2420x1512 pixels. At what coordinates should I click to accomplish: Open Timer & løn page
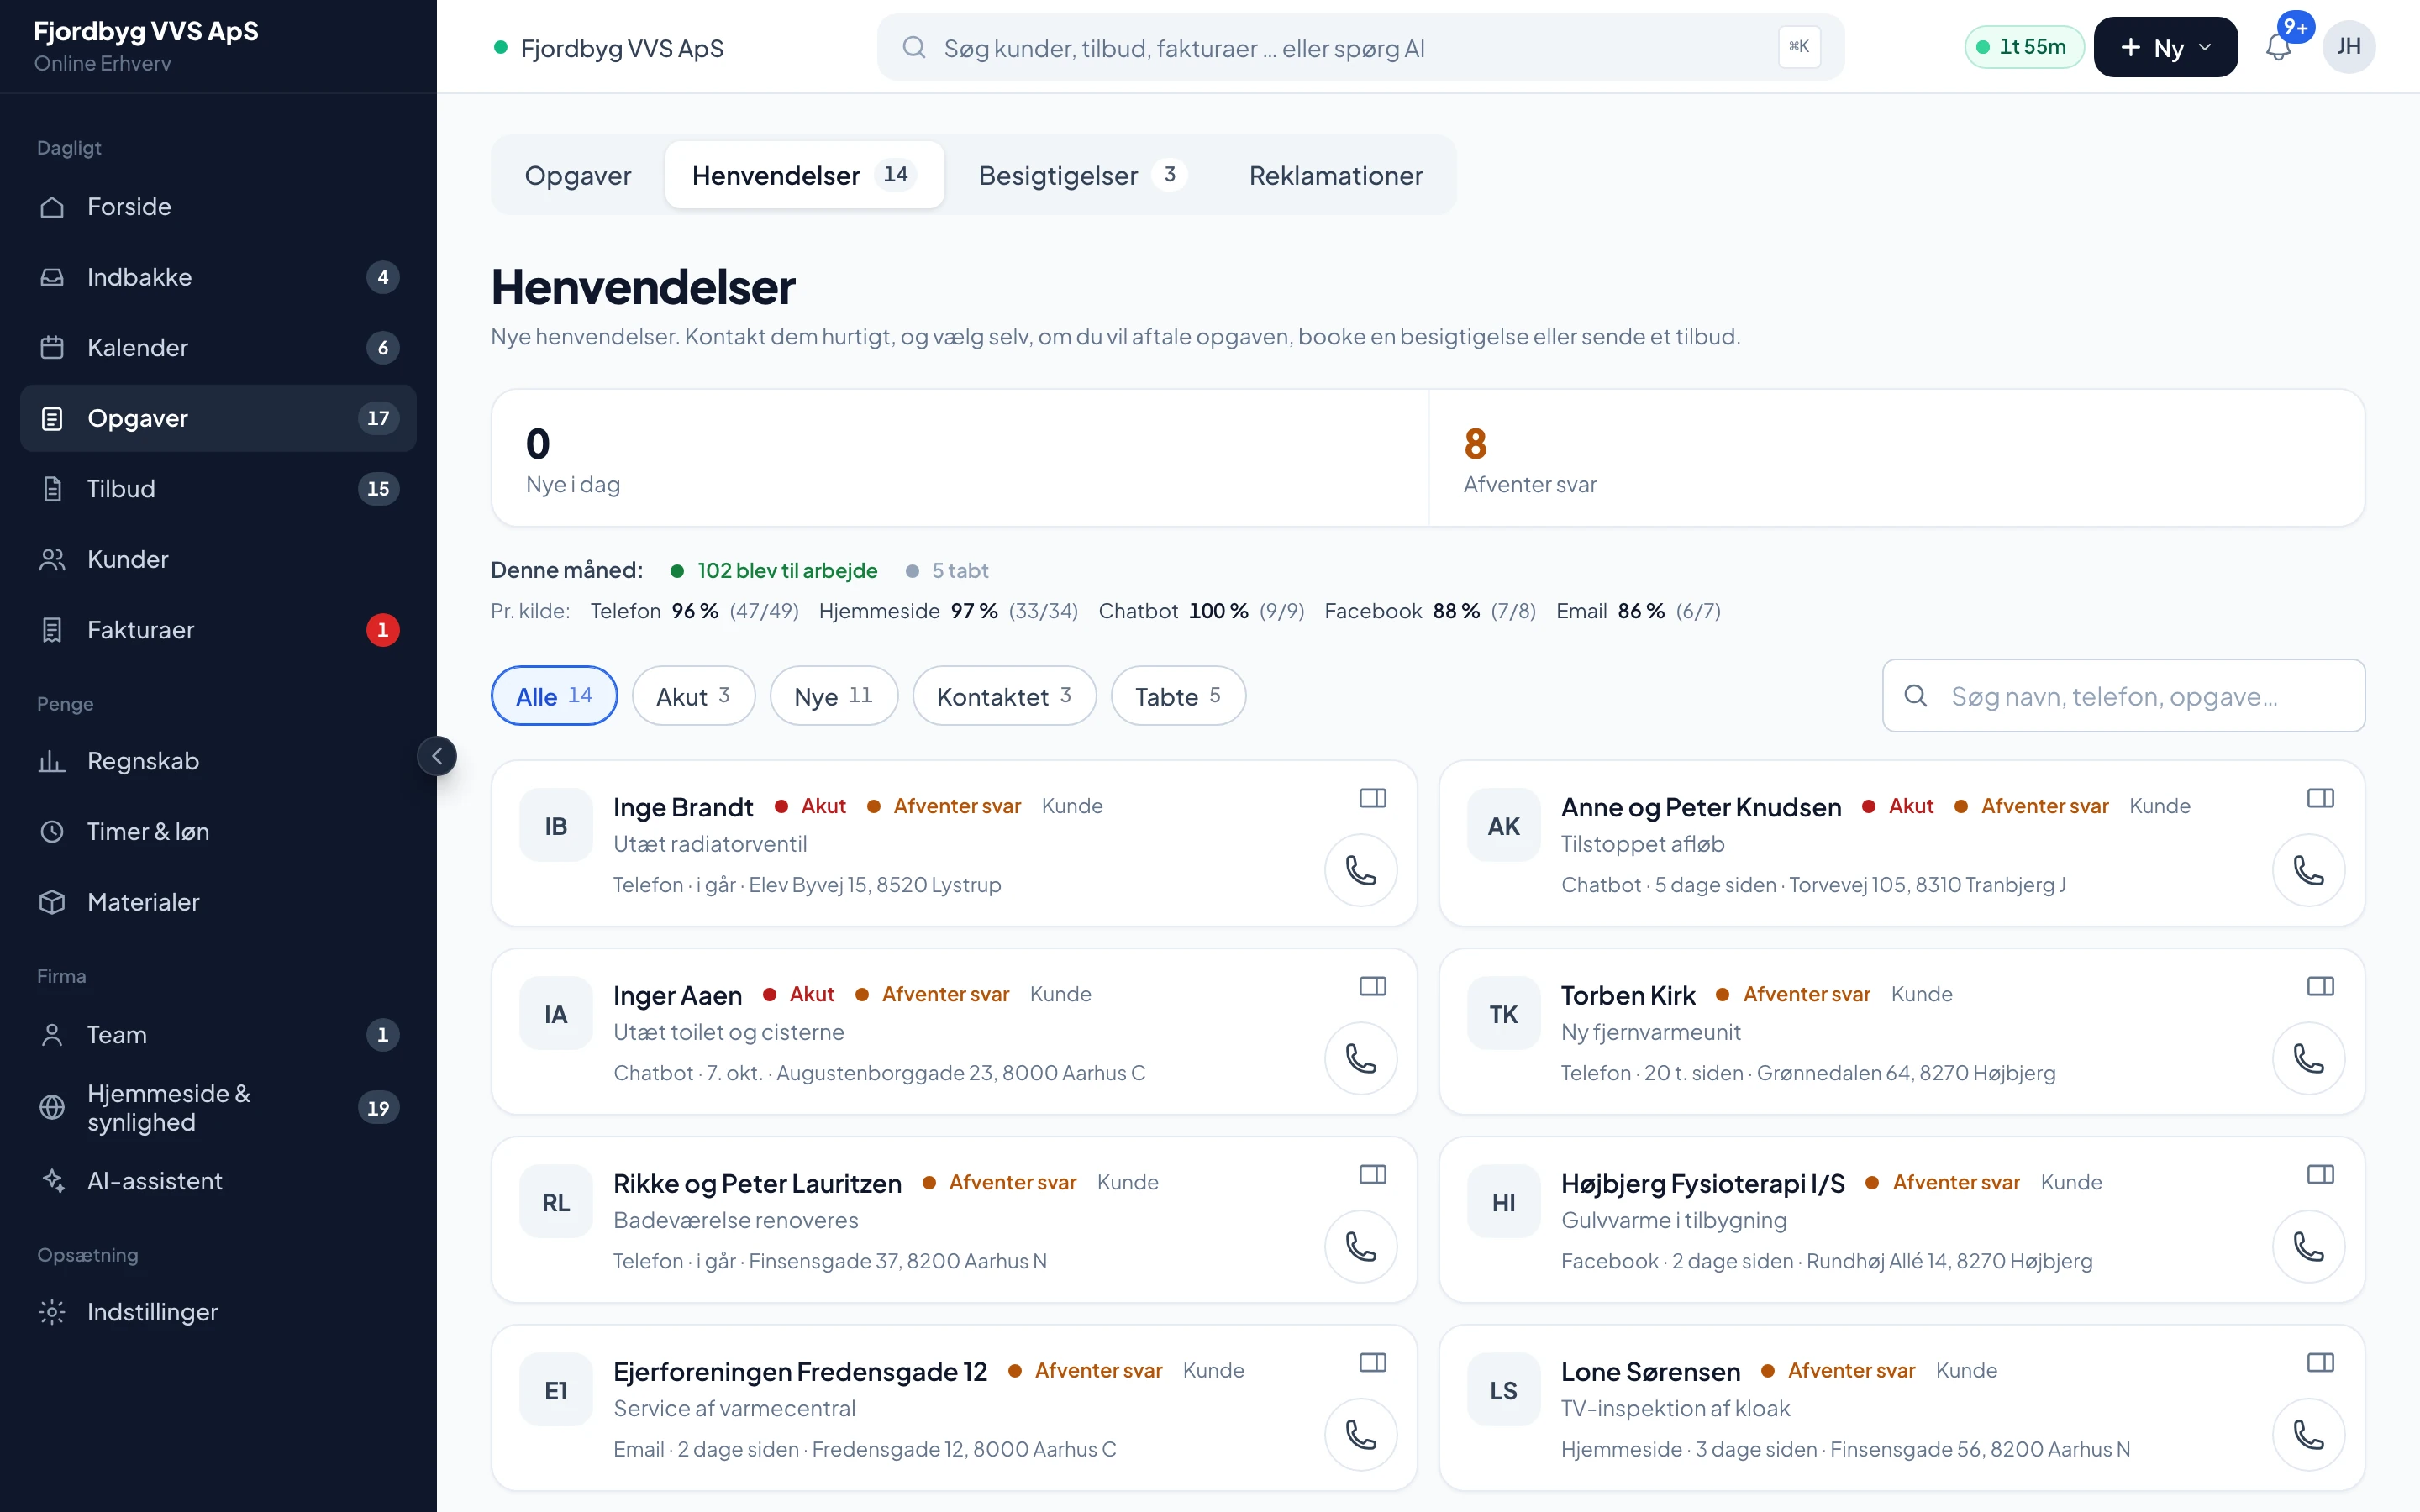[218, 832]
